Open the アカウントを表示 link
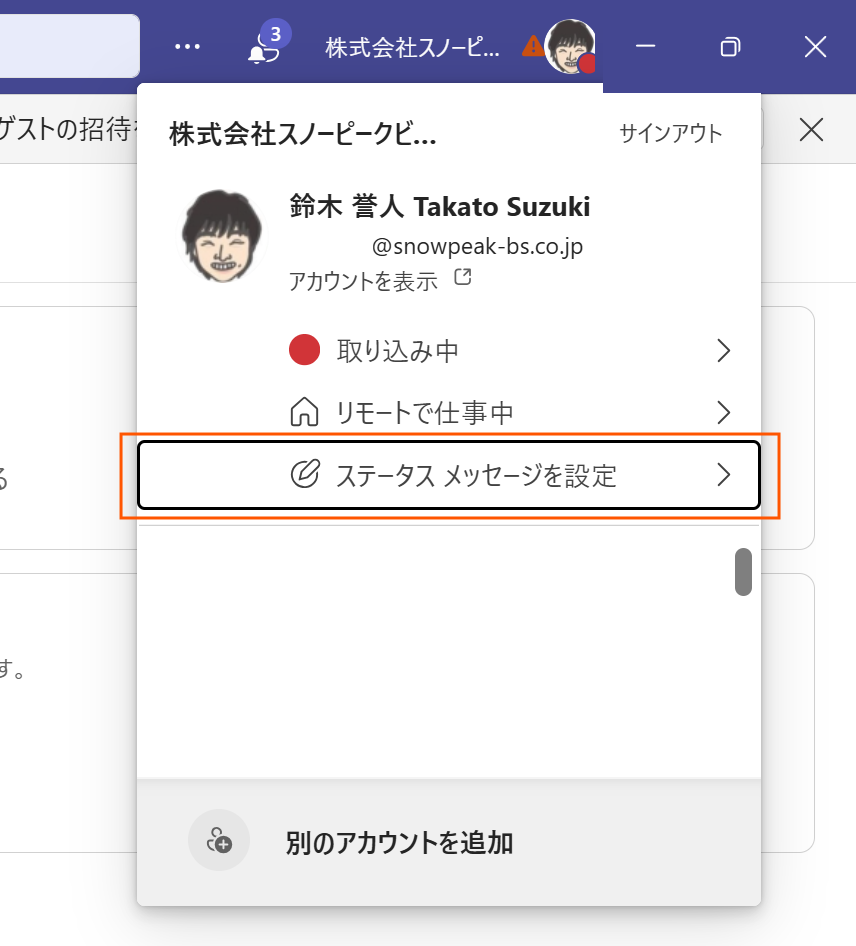Viewport: 856px width, 946px height. pos(363,281)
